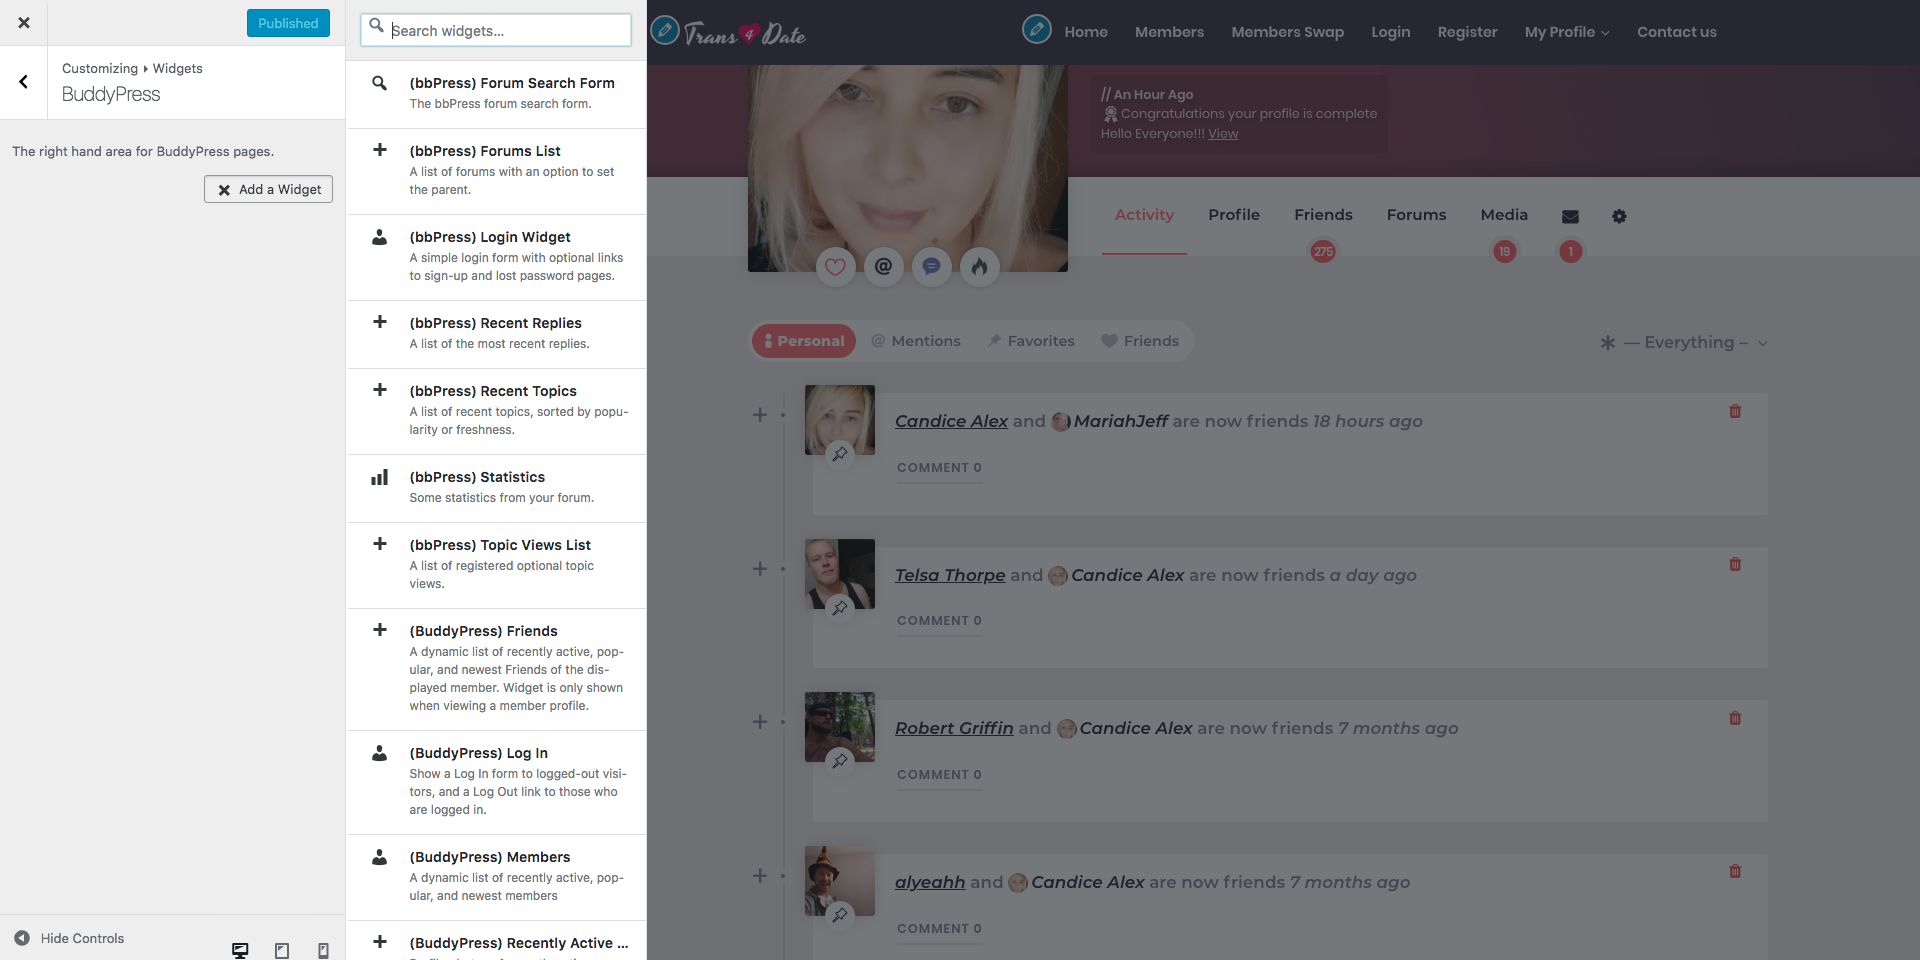Select the Mentions activity filter
This screenshot has height=960, width=1920.
pyautogui.click(x=916, y=341)
